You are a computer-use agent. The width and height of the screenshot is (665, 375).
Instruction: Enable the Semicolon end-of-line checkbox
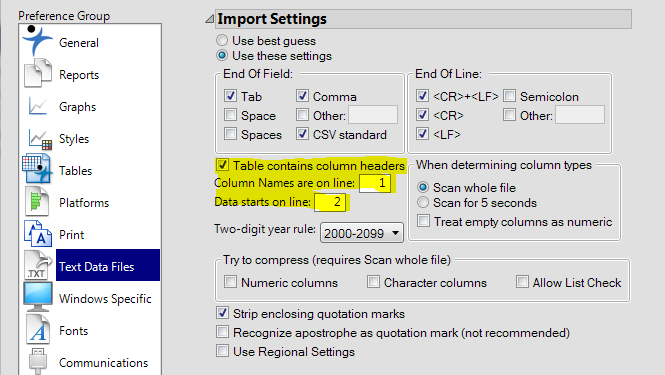[509, 95]
